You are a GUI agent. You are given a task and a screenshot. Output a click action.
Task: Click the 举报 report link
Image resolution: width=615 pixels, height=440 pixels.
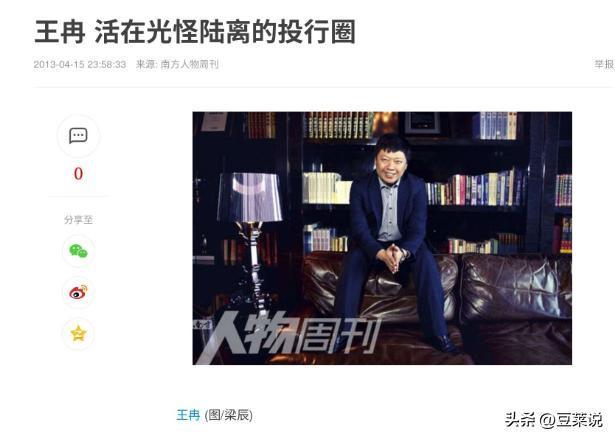pos(604,64)
